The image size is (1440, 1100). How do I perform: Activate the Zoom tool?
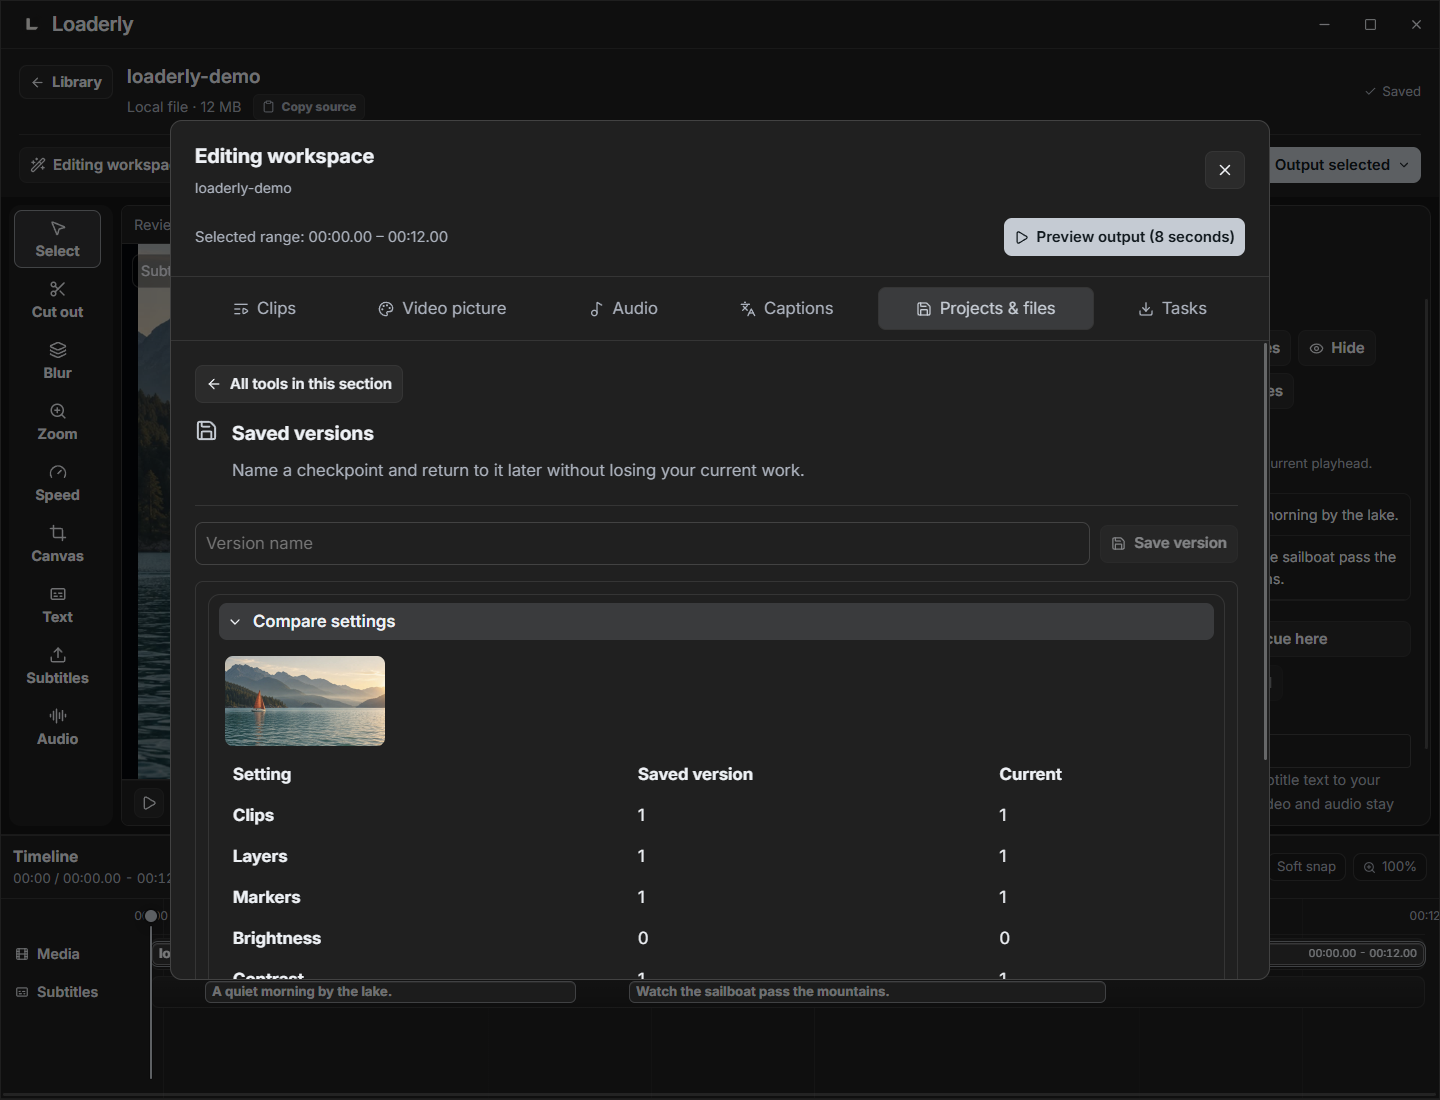coord(57,422)
